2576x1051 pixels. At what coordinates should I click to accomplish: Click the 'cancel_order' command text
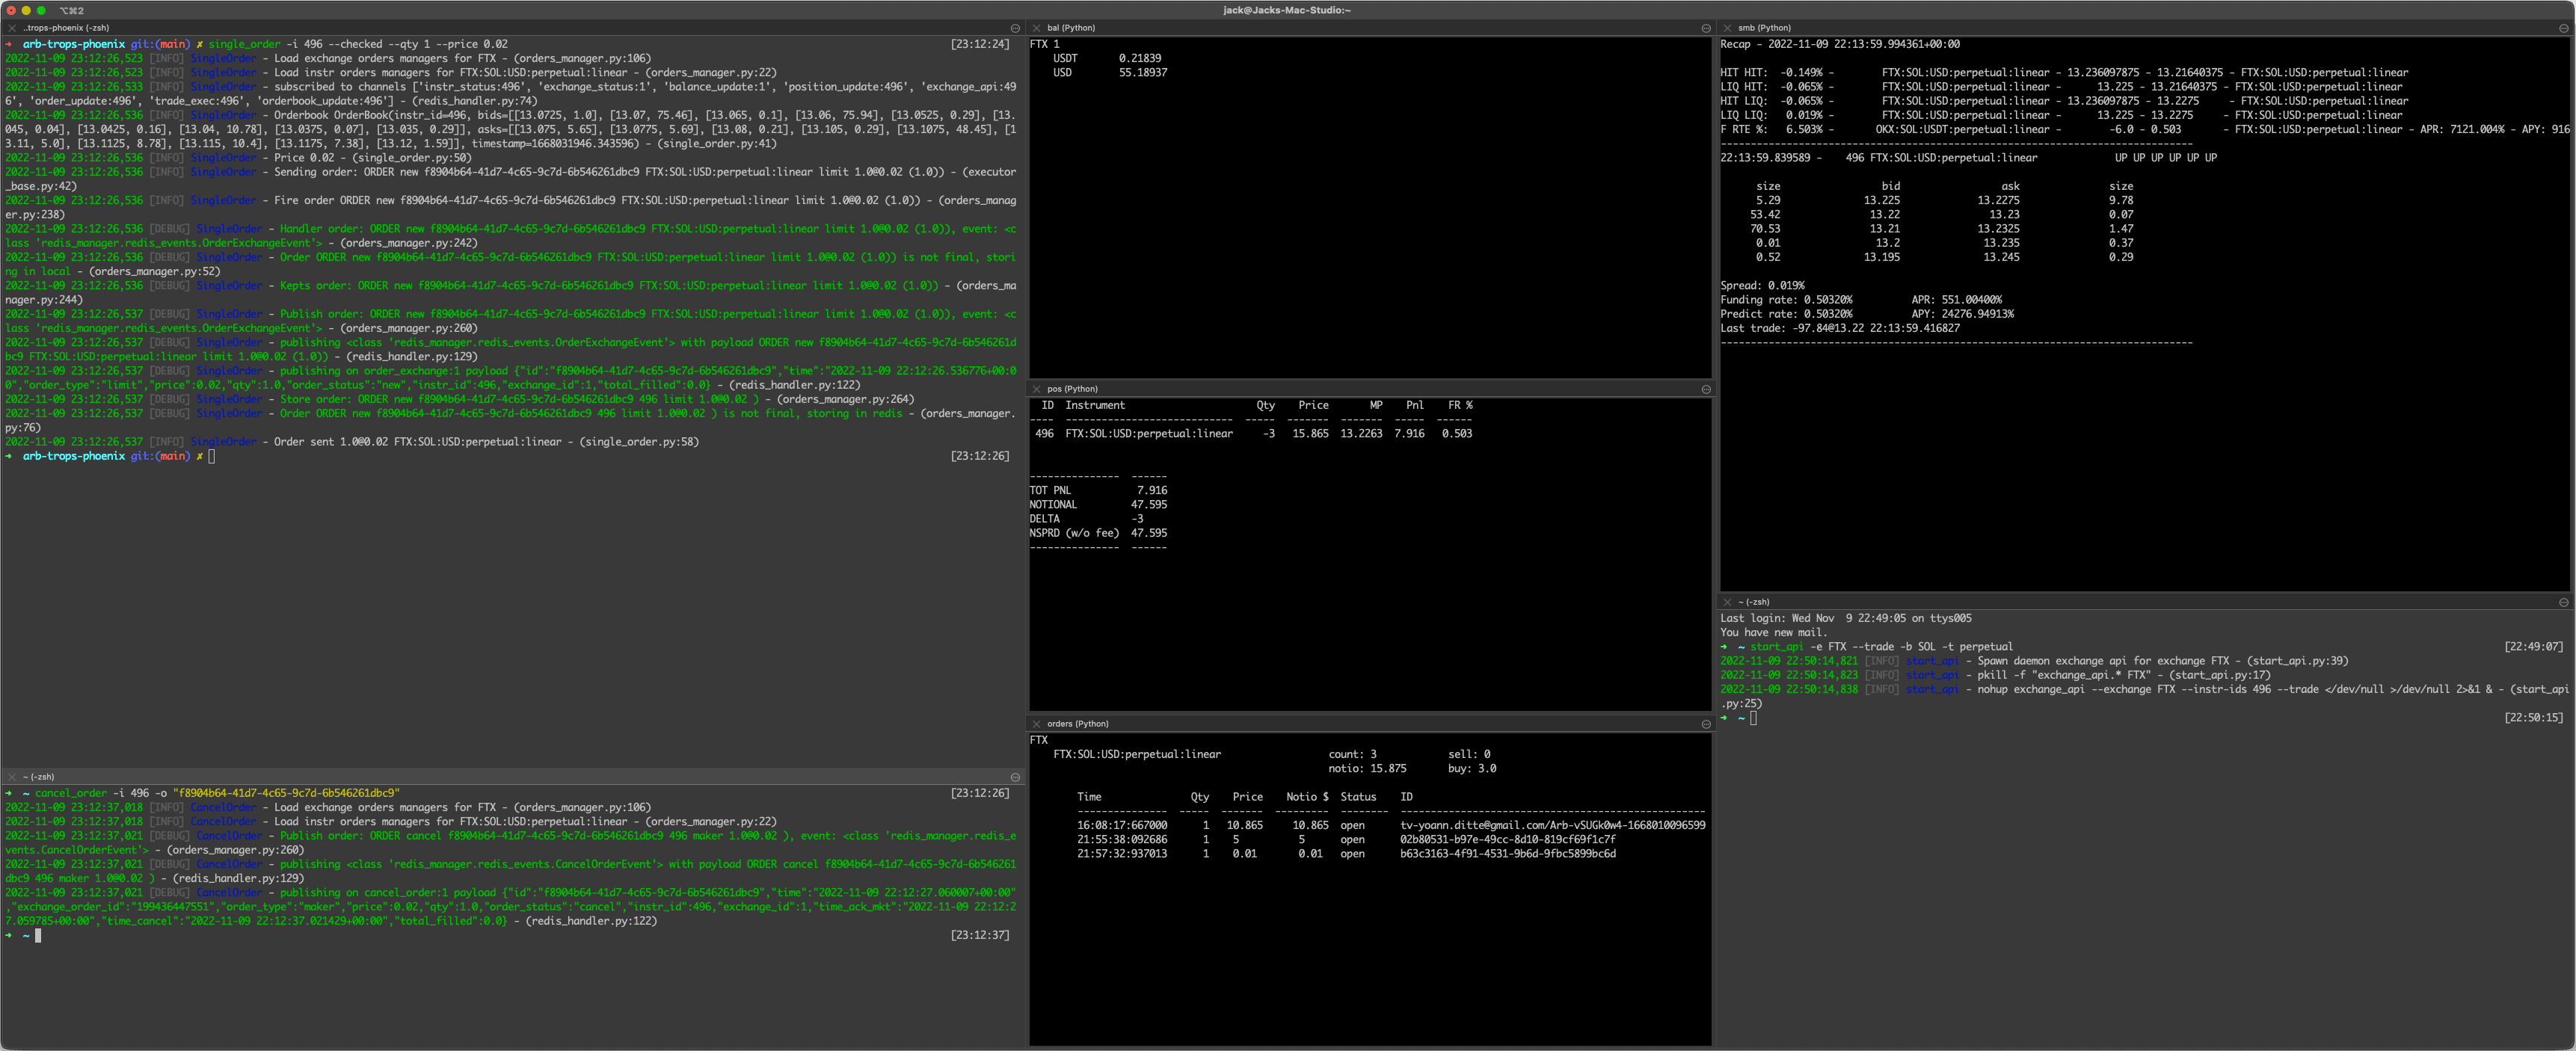coord(70,793)
